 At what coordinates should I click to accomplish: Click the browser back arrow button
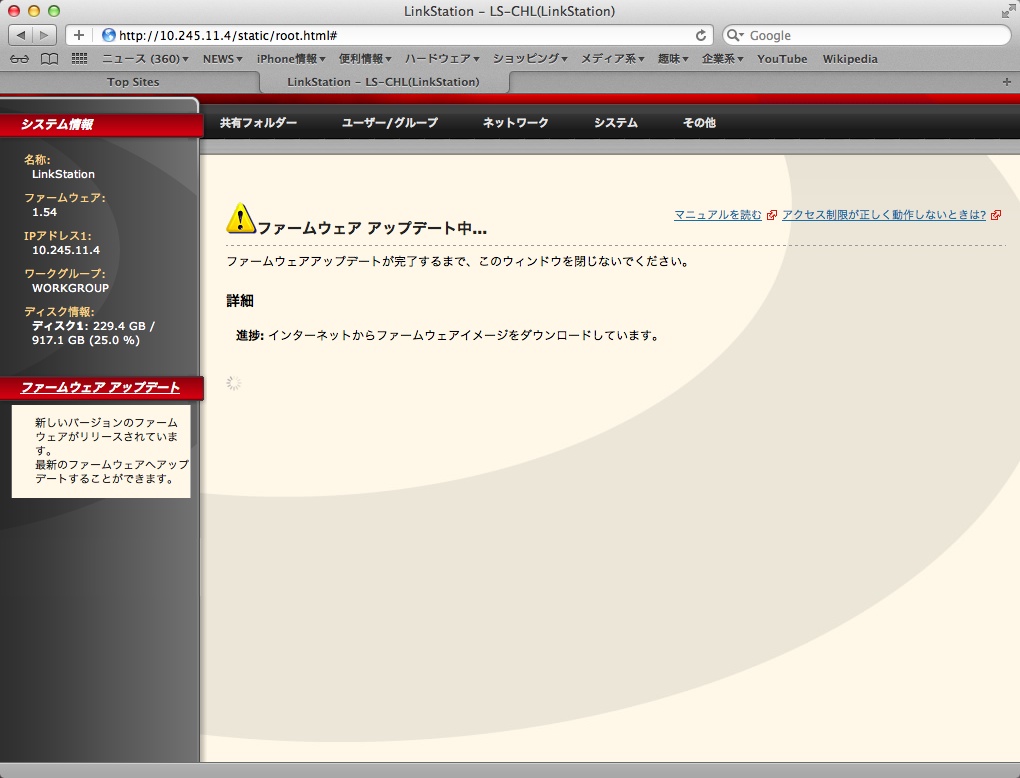click(x=21, y=35)
